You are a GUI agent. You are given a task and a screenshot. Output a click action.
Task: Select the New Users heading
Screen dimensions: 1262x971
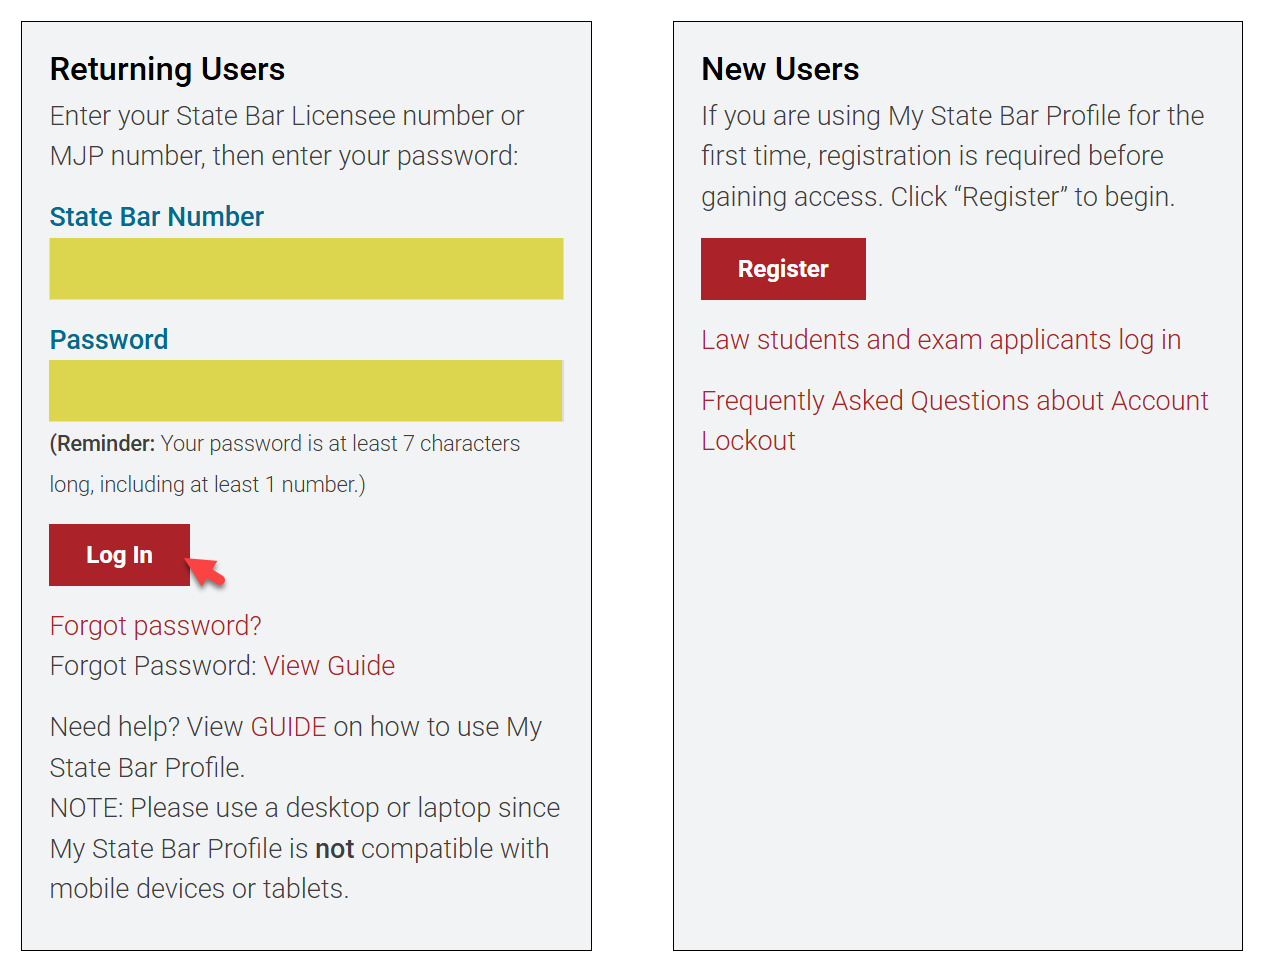click(x=780, y=69)
